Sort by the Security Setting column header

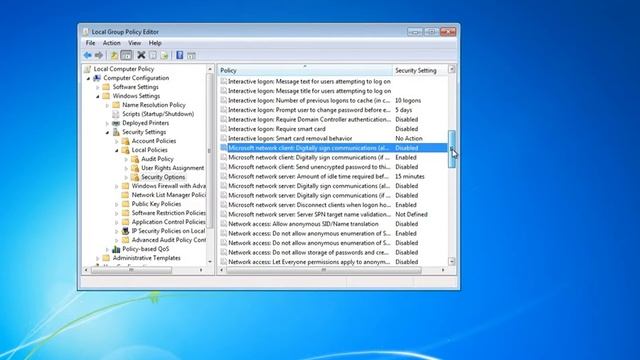420,70
